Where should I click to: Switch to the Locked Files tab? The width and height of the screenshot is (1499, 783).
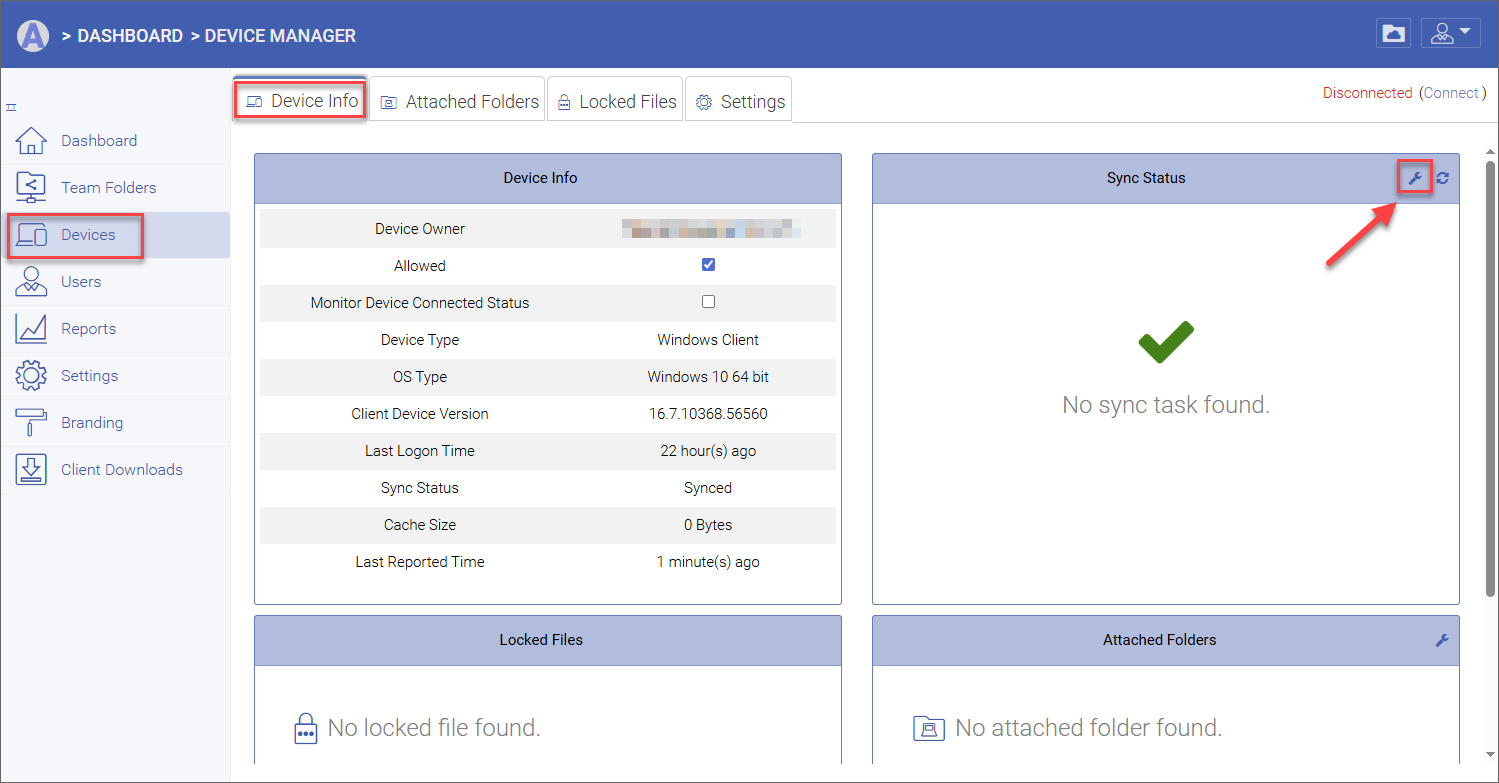[x=616, y=101]
